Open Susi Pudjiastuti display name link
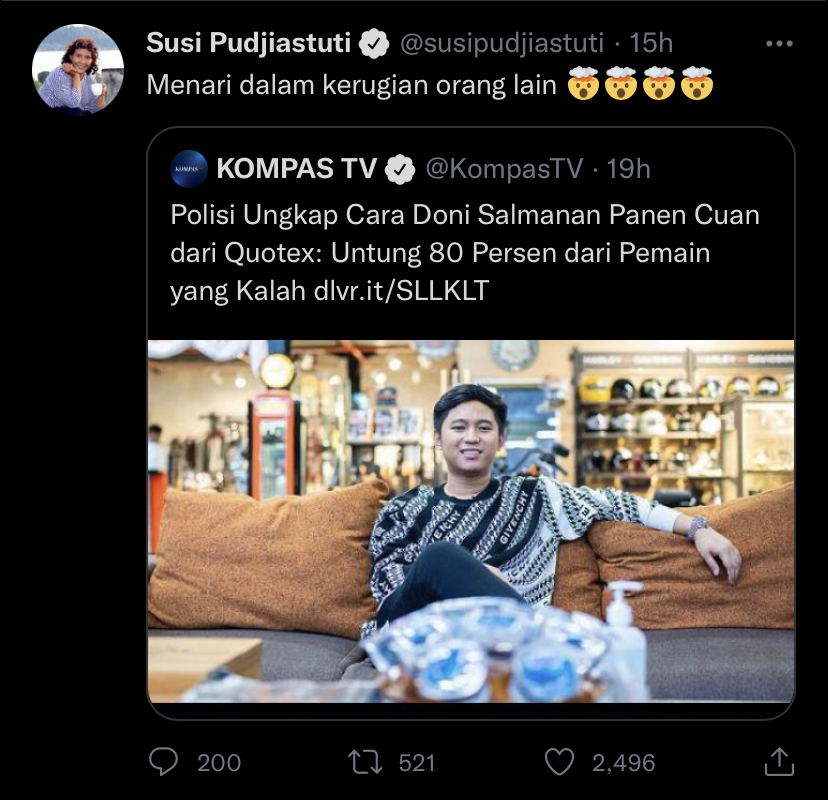828x800 pixels. click(x=248, y=44)
